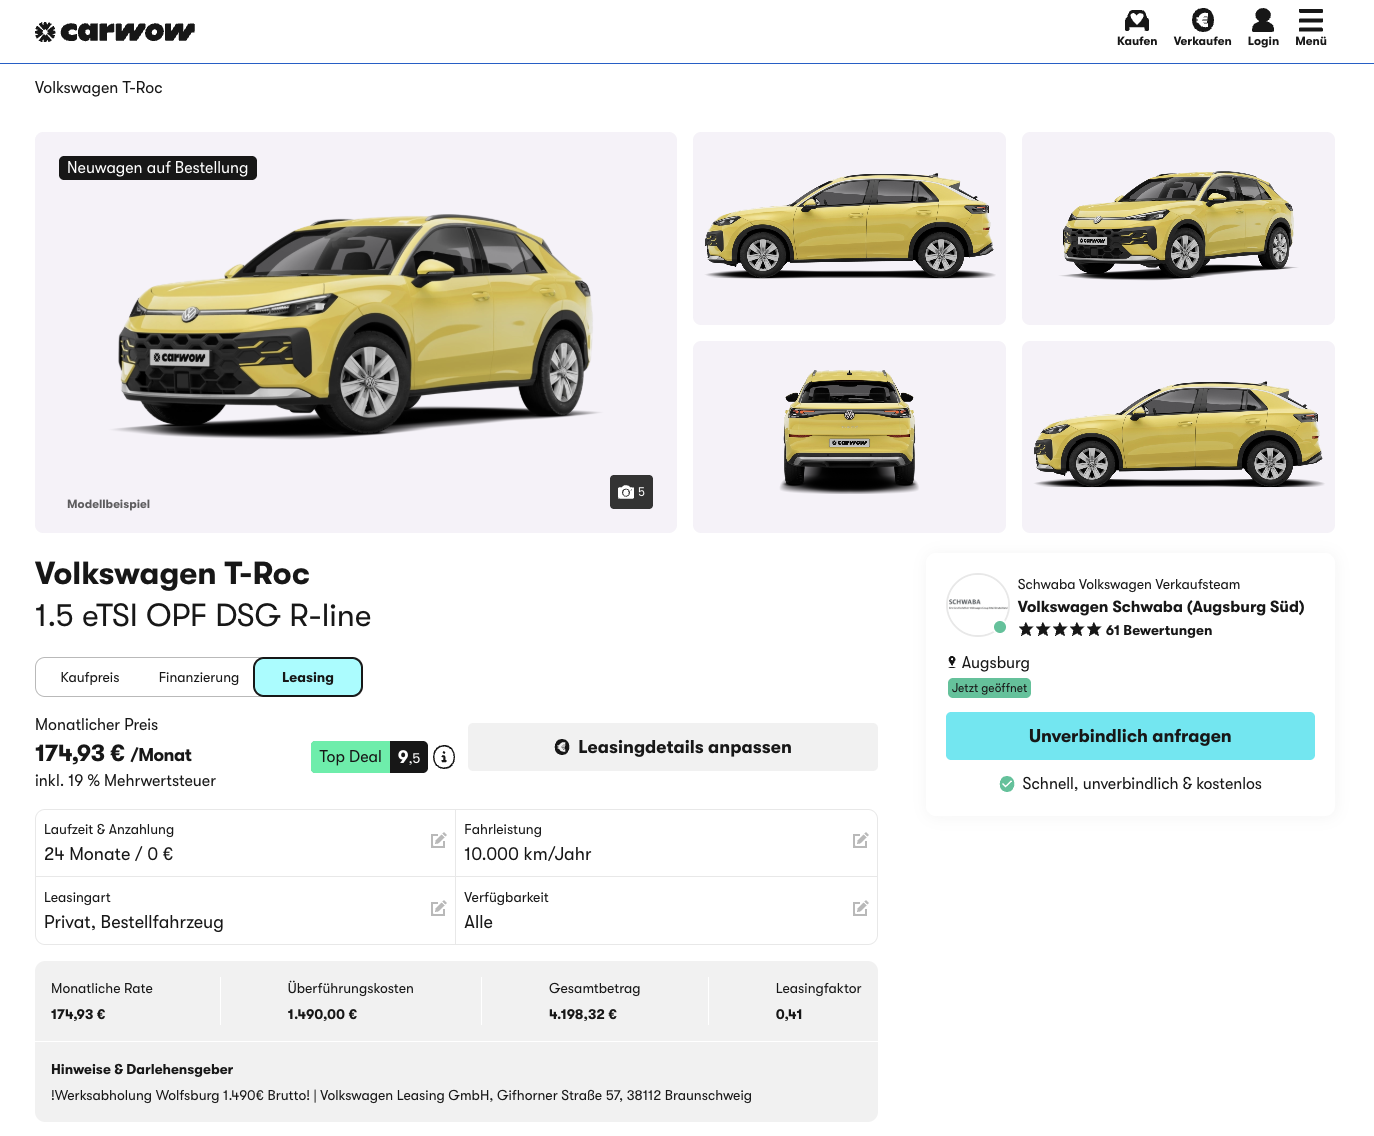The width and height of the screenshot is (1374, 1136).
Task: Click the five-star dealer rating
Action: pyautogui.click(x=1060, y=630)
